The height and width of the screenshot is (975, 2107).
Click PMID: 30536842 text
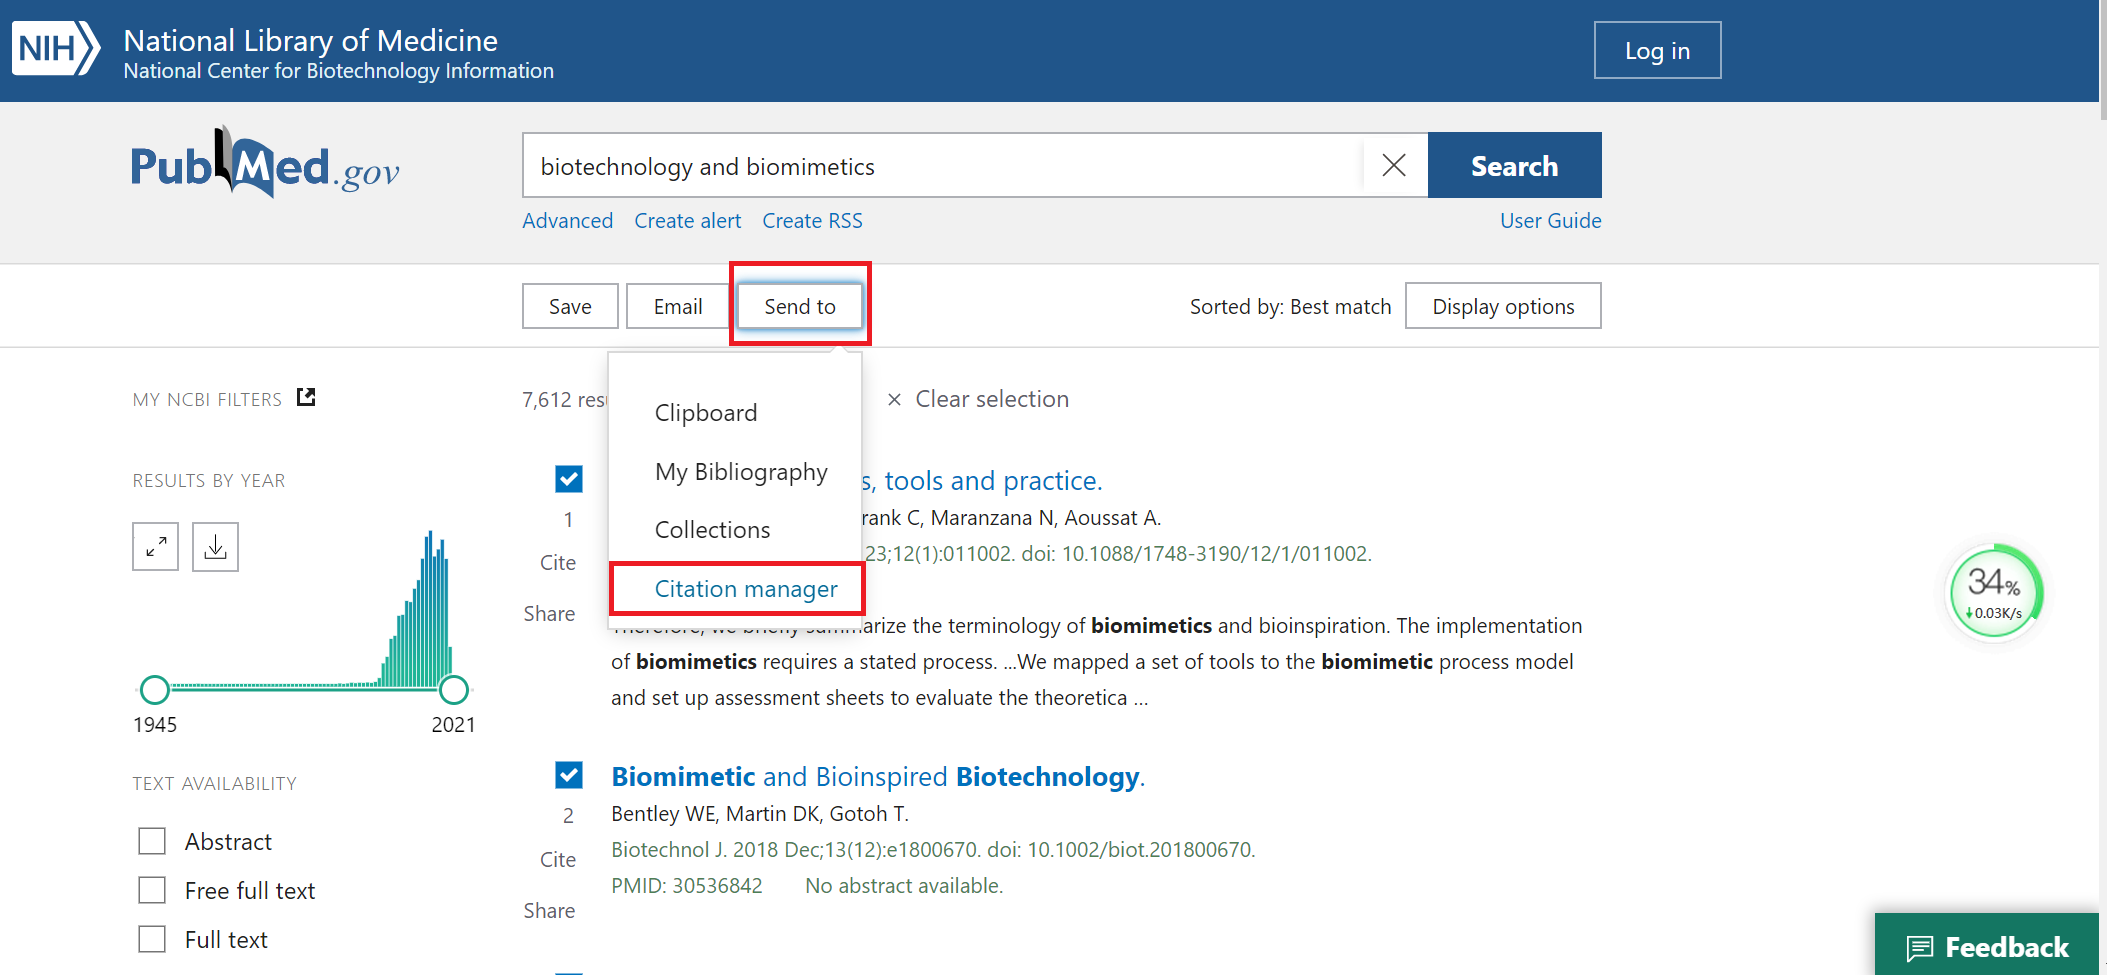click(x=687, y=886)
